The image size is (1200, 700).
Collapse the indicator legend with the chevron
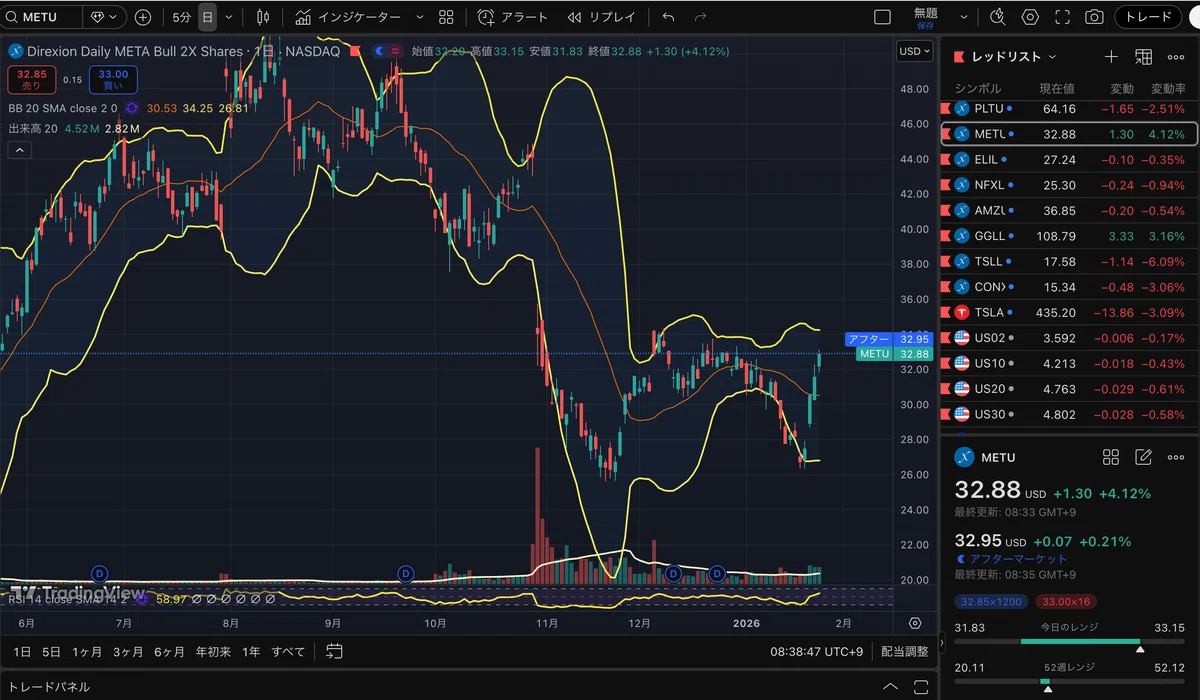point(19,150)
